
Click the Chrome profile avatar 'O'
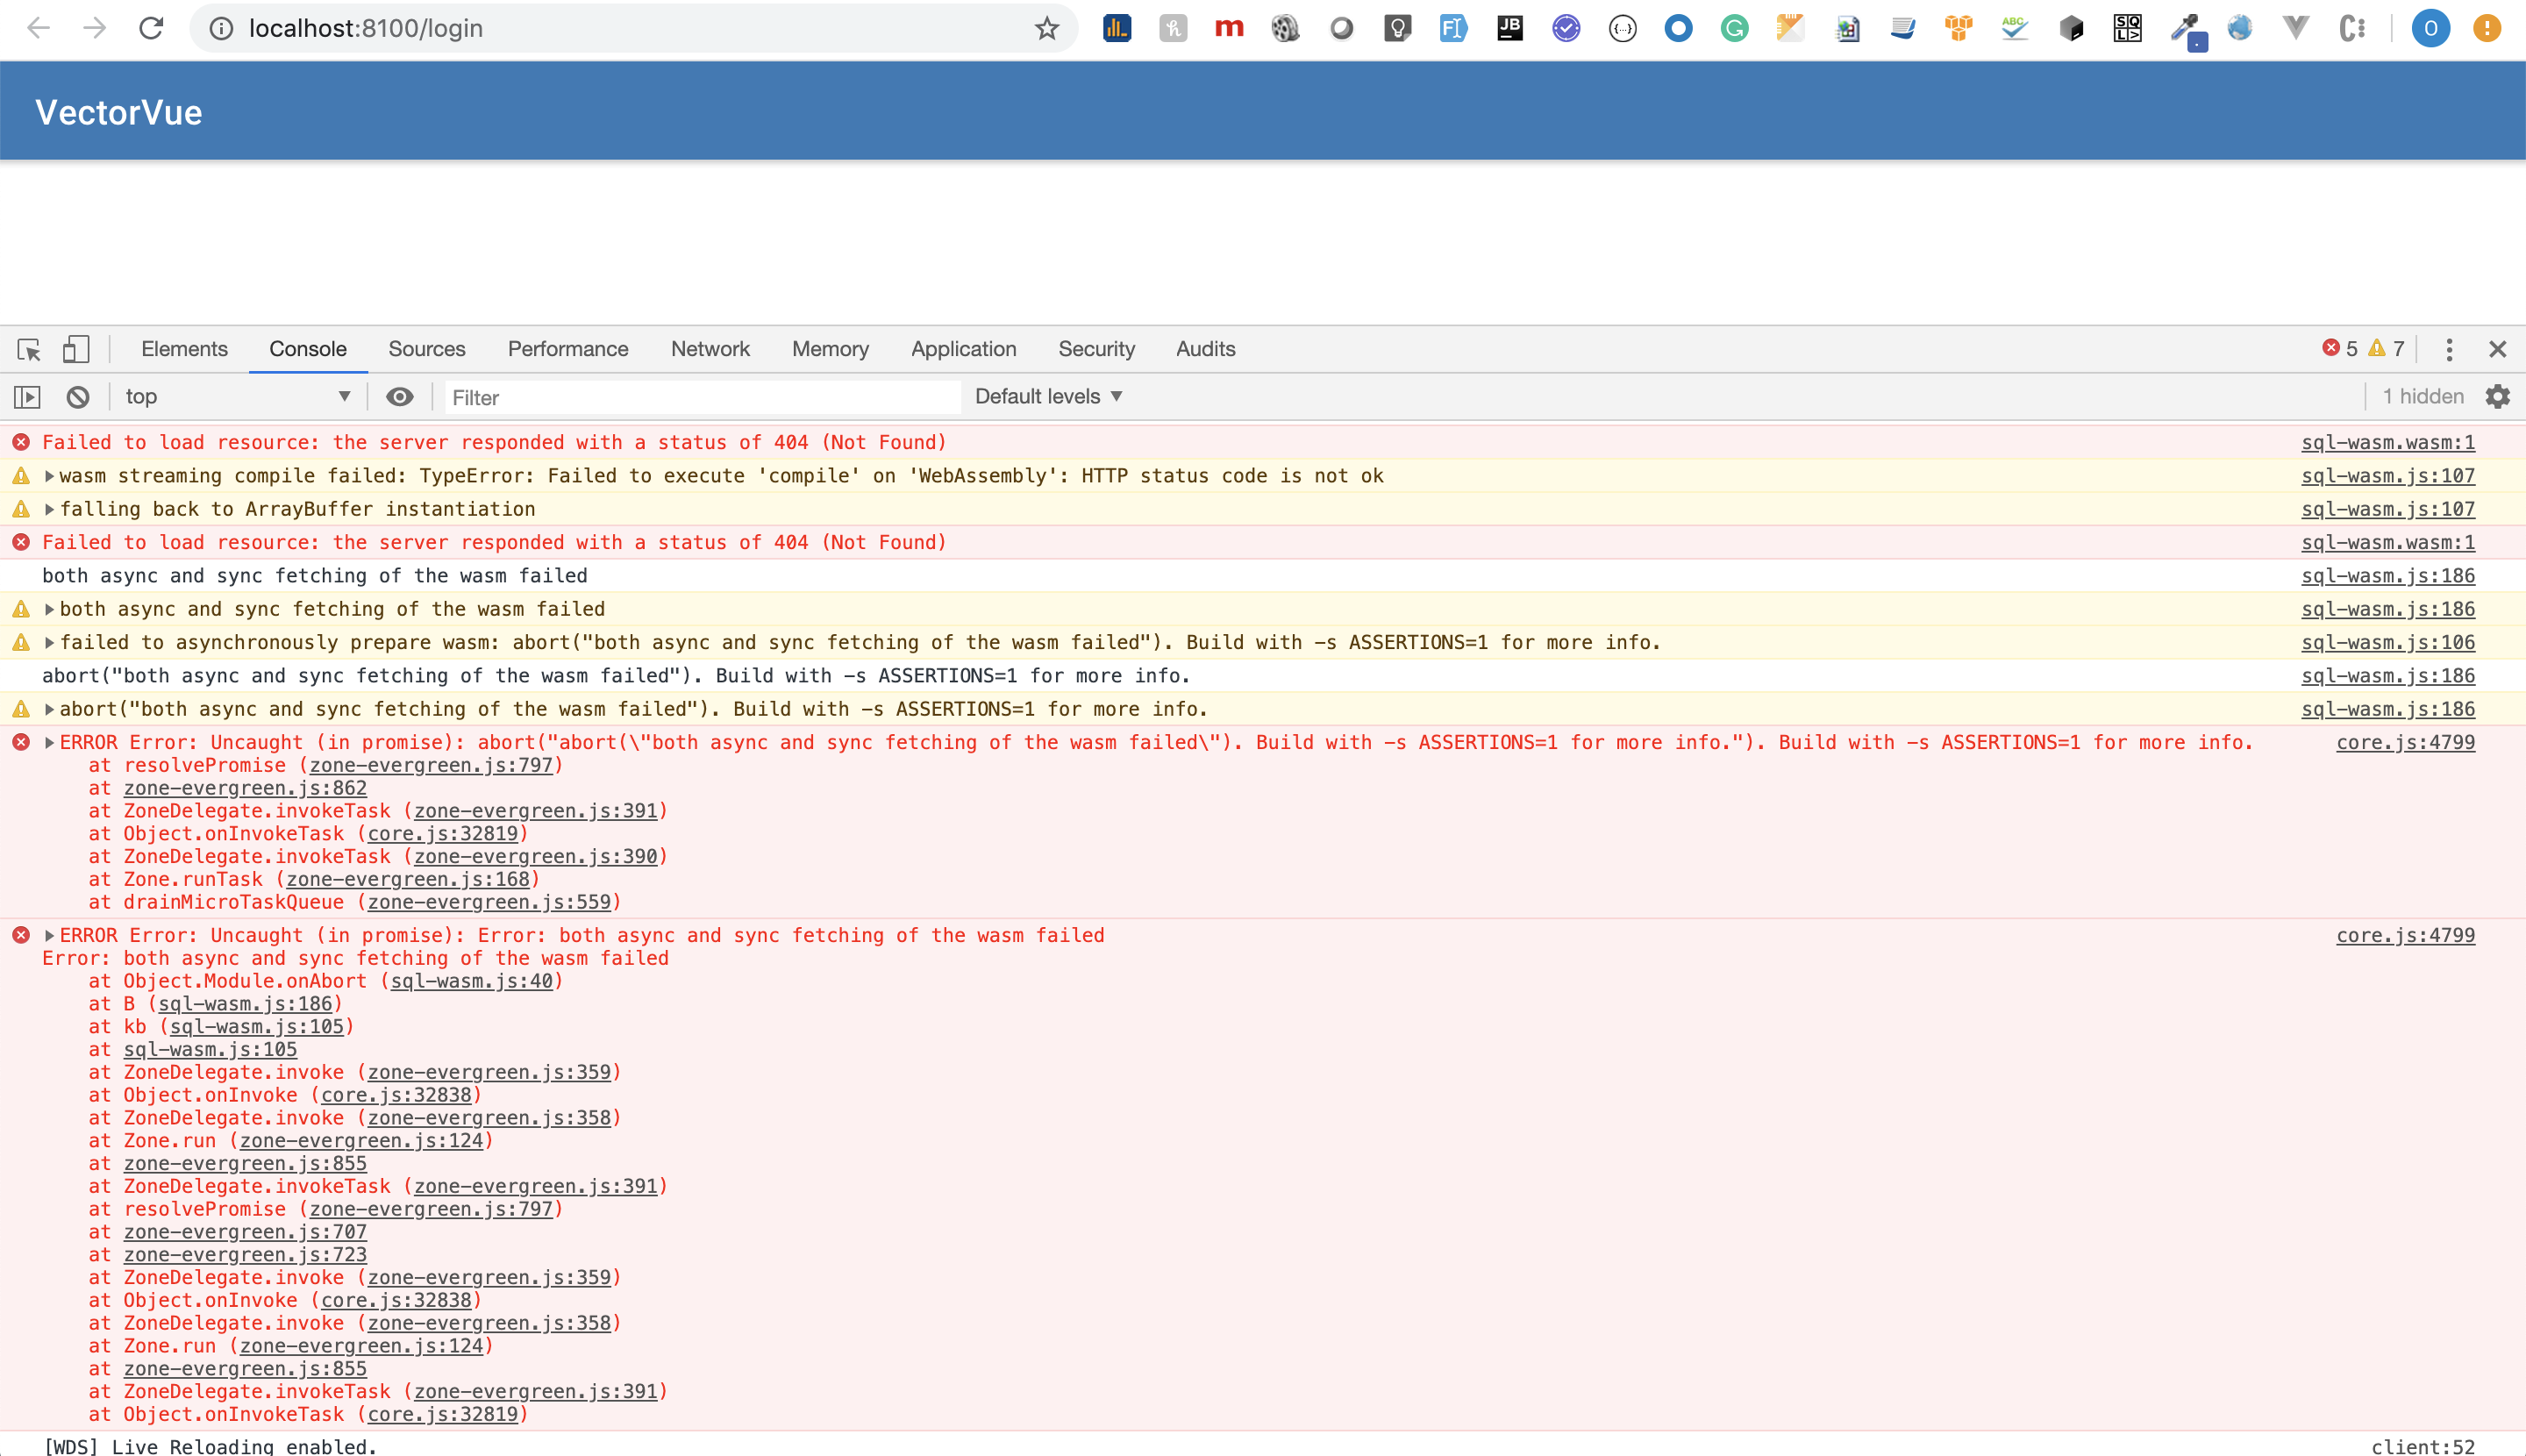coord(2430,28)
